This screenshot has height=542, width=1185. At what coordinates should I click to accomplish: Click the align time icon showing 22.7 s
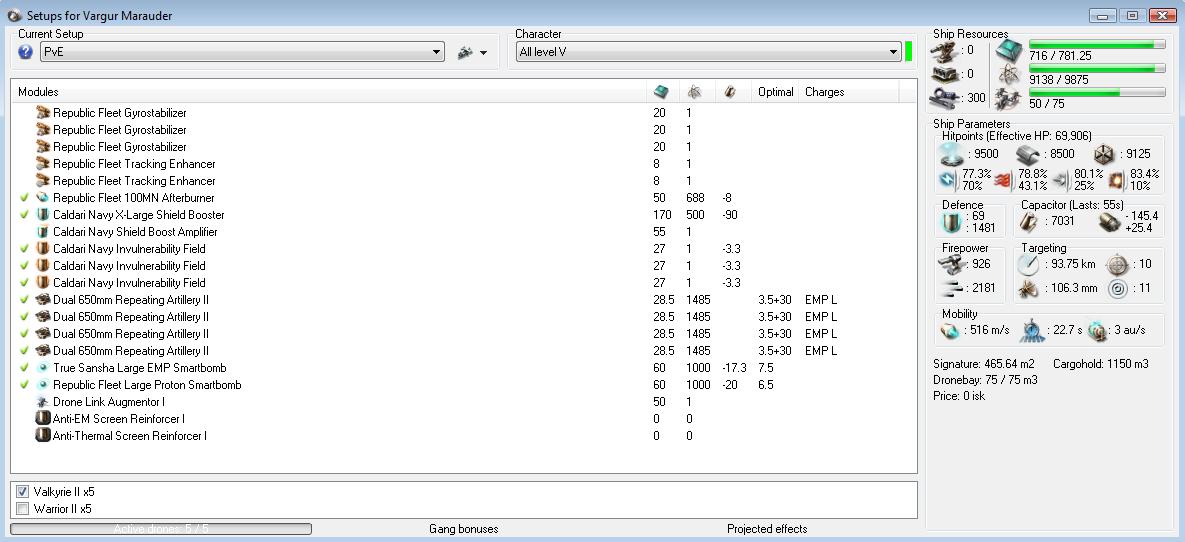click(1031, 330)
